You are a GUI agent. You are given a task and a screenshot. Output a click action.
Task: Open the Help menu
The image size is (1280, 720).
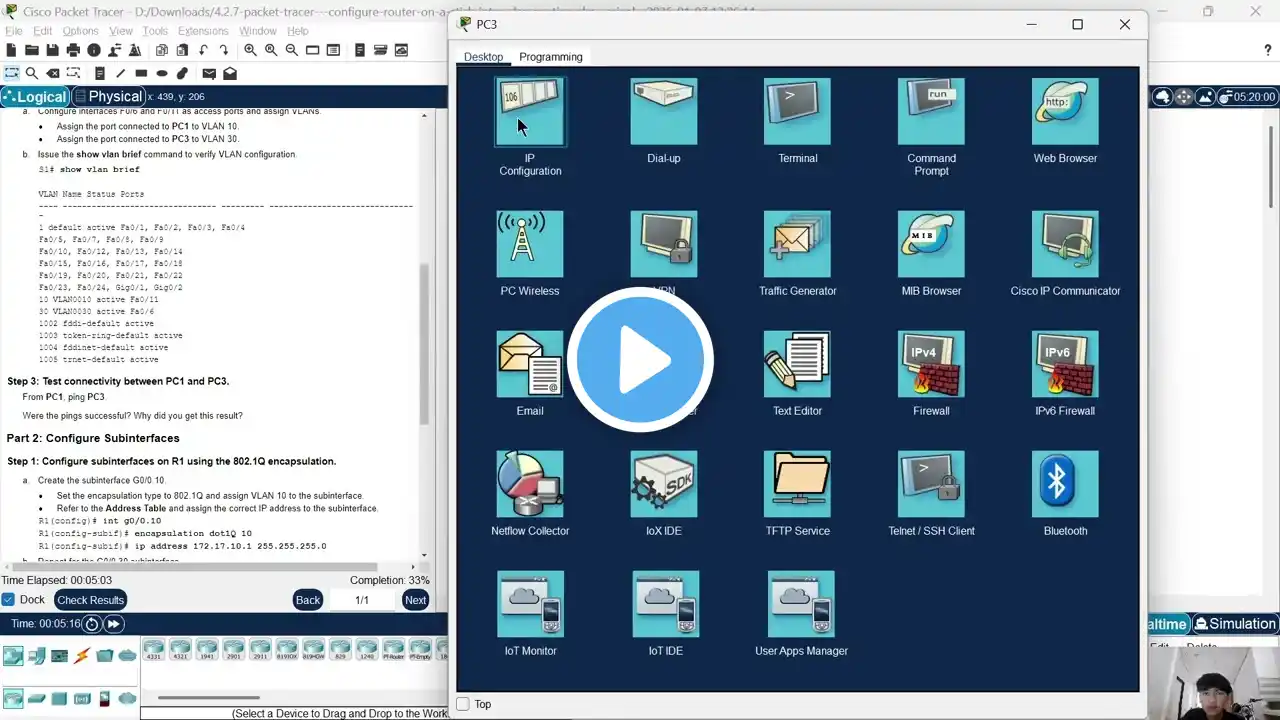click(x=297, y=31)
